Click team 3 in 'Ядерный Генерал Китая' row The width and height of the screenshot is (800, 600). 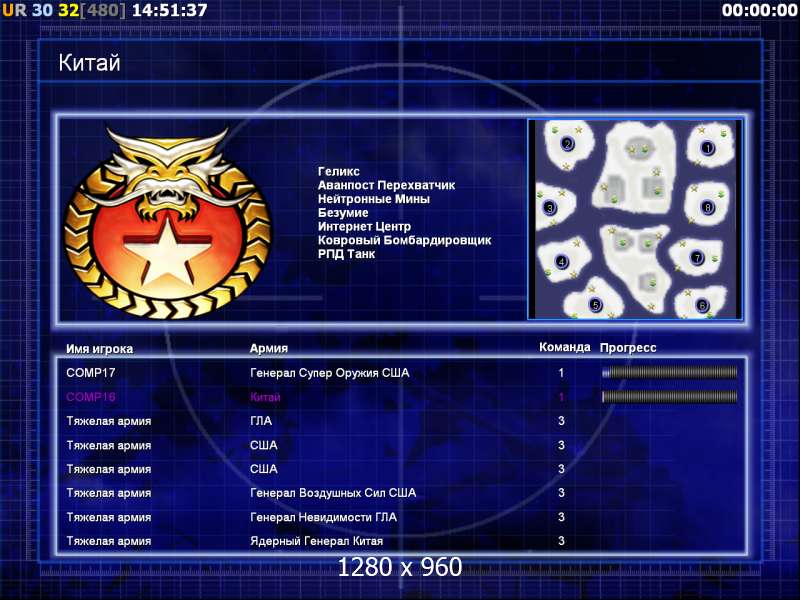561,541
